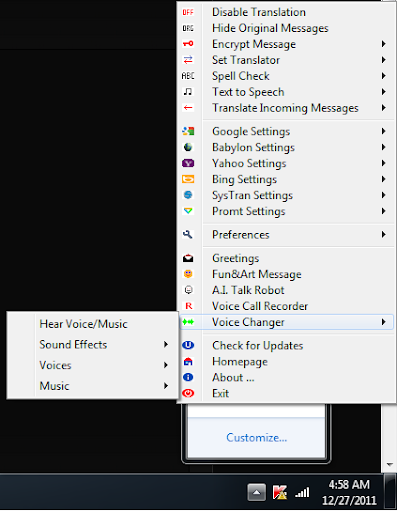The width and height of the screenshot is (397, 512).
Task: Click the house icon for Homepage
Action: [x=188, y=361]
